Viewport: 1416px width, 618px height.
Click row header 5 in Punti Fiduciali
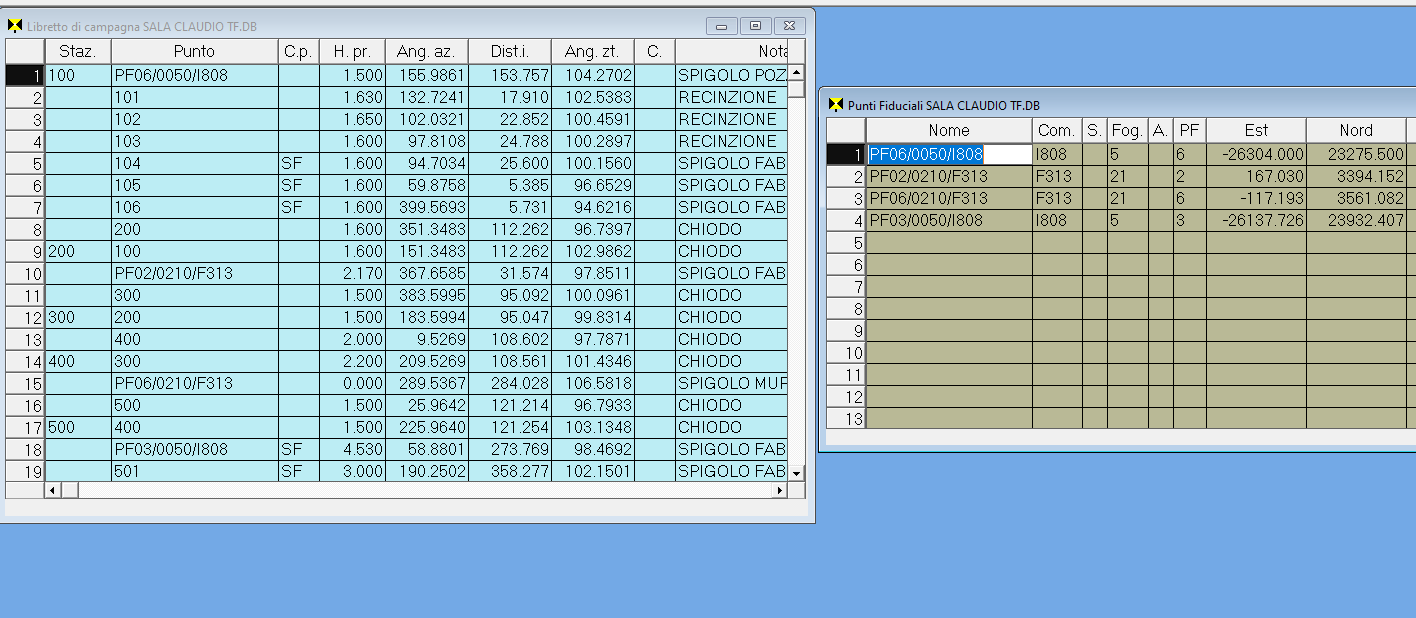(x=846, y=242)
